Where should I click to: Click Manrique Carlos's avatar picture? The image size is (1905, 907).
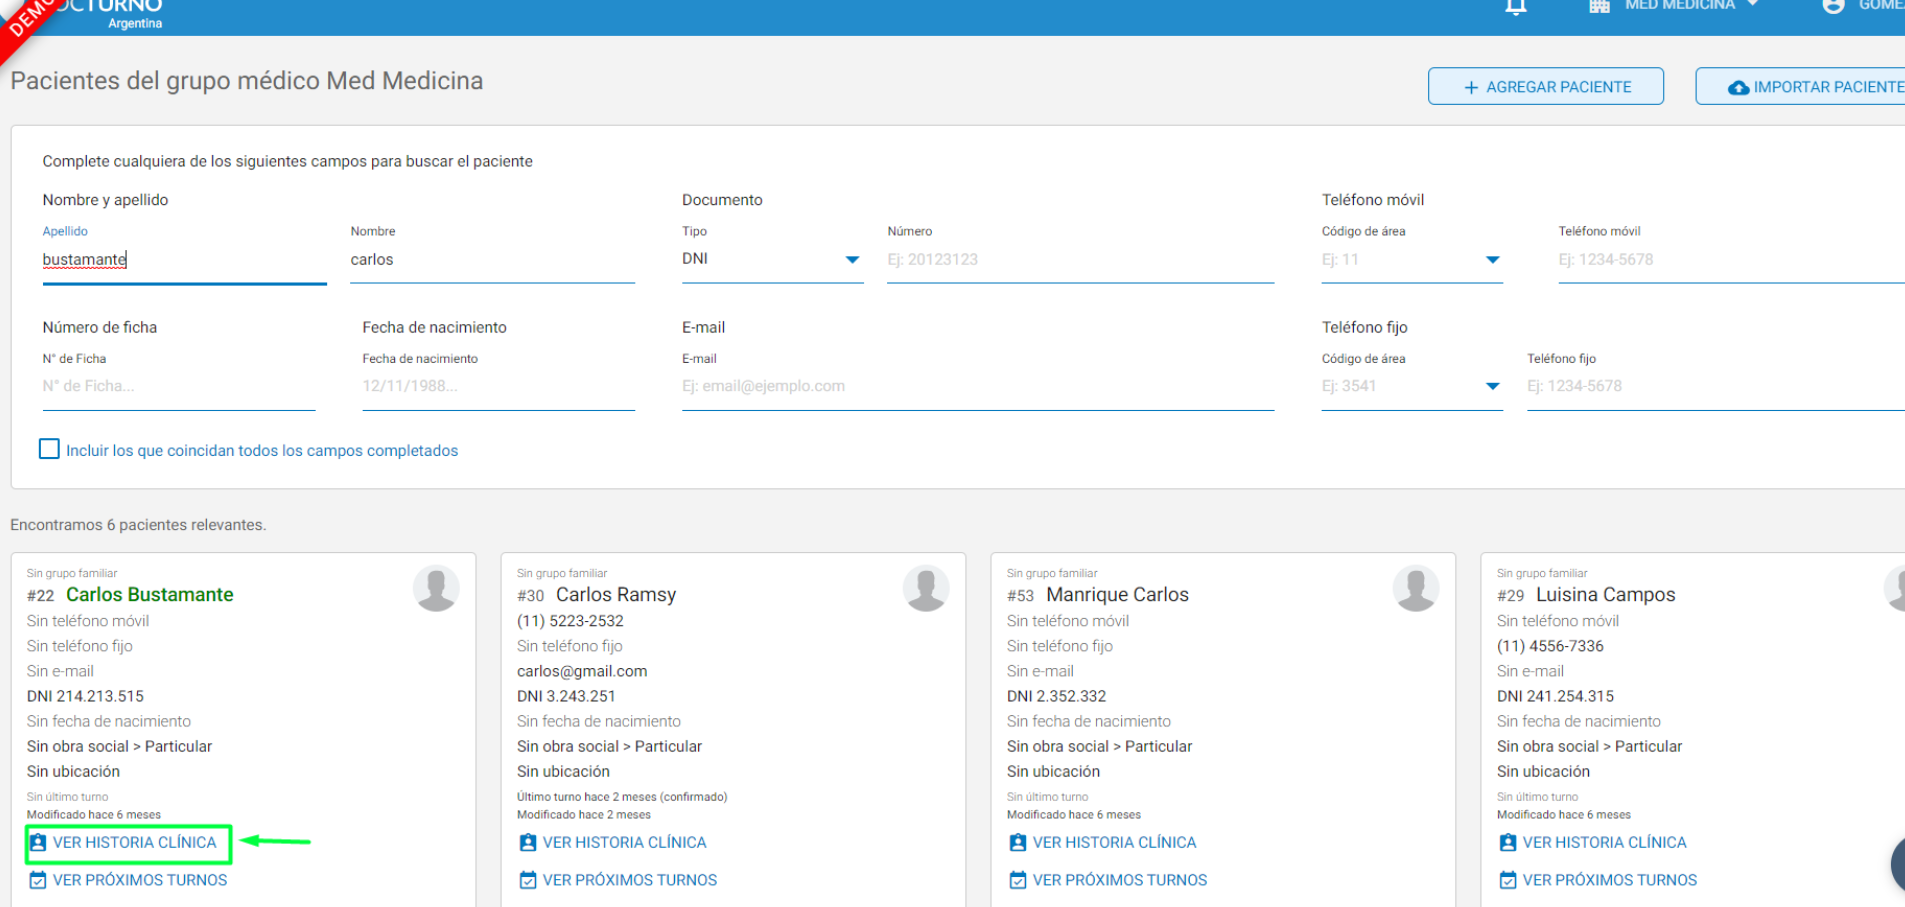click(1416, 588)
